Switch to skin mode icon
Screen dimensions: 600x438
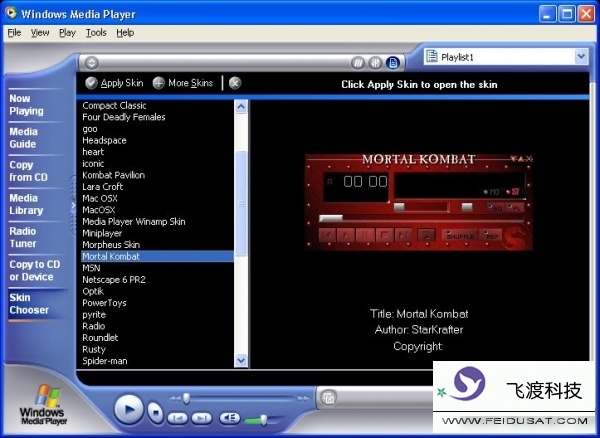[x=328, y=398]
